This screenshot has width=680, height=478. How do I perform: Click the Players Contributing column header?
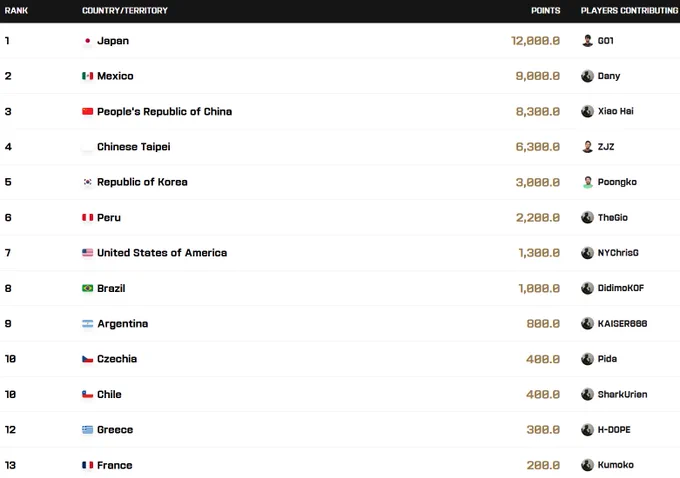click(x=630, y=10)
